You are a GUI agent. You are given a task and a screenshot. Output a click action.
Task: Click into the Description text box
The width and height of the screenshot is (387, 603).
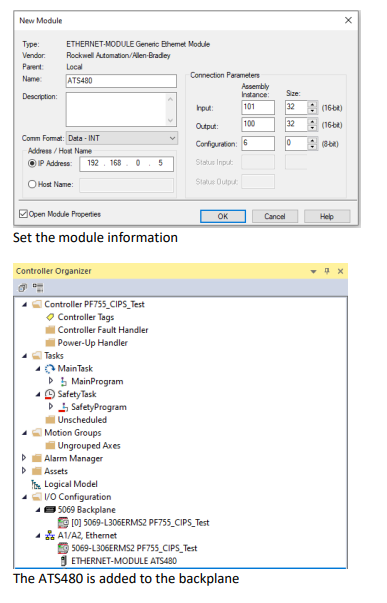(x=121, y=109)
